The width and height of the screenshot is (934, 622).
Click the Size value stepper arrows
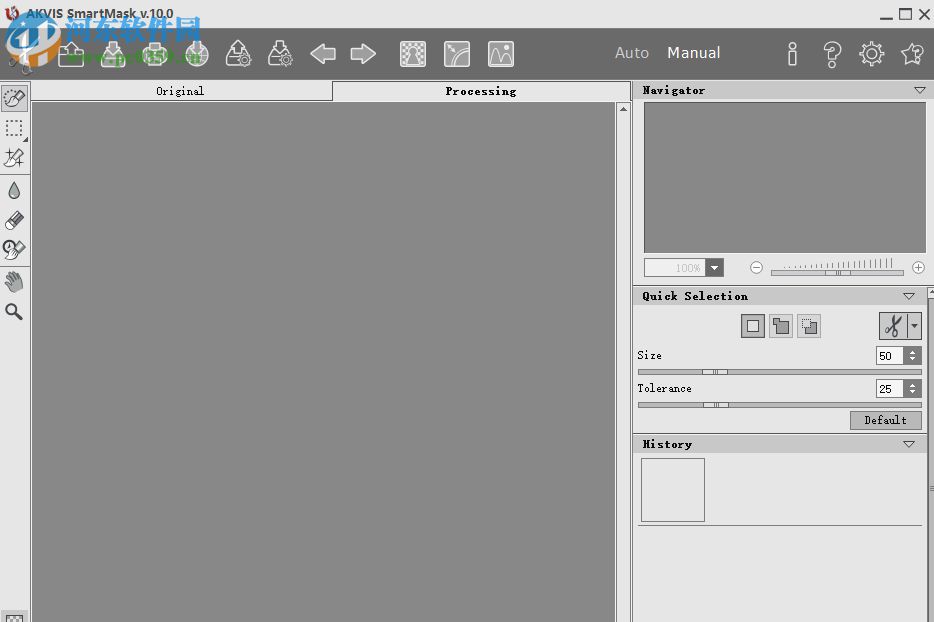(x=913, y=356)
